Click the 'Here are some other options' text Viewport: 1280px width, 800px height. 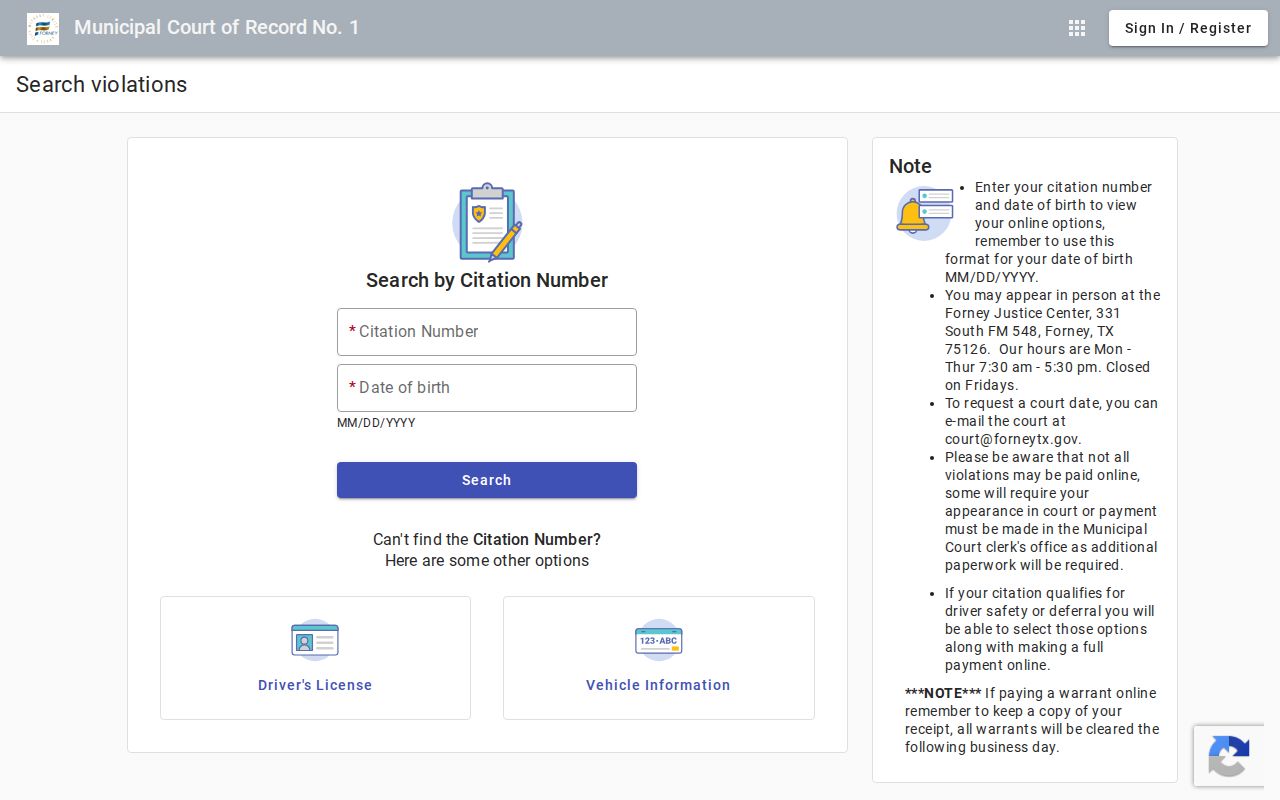(x=487, y=560)
